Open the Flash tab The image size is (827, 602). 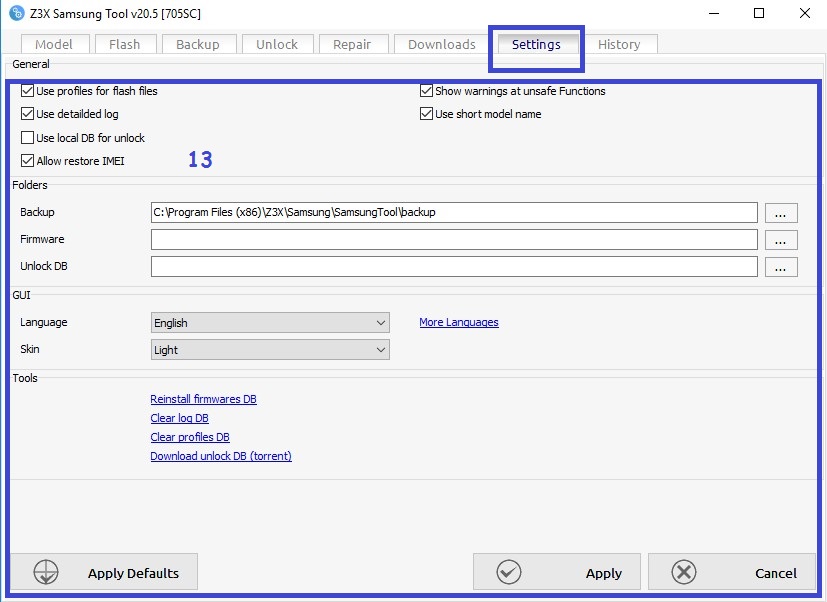coord(125,44)
